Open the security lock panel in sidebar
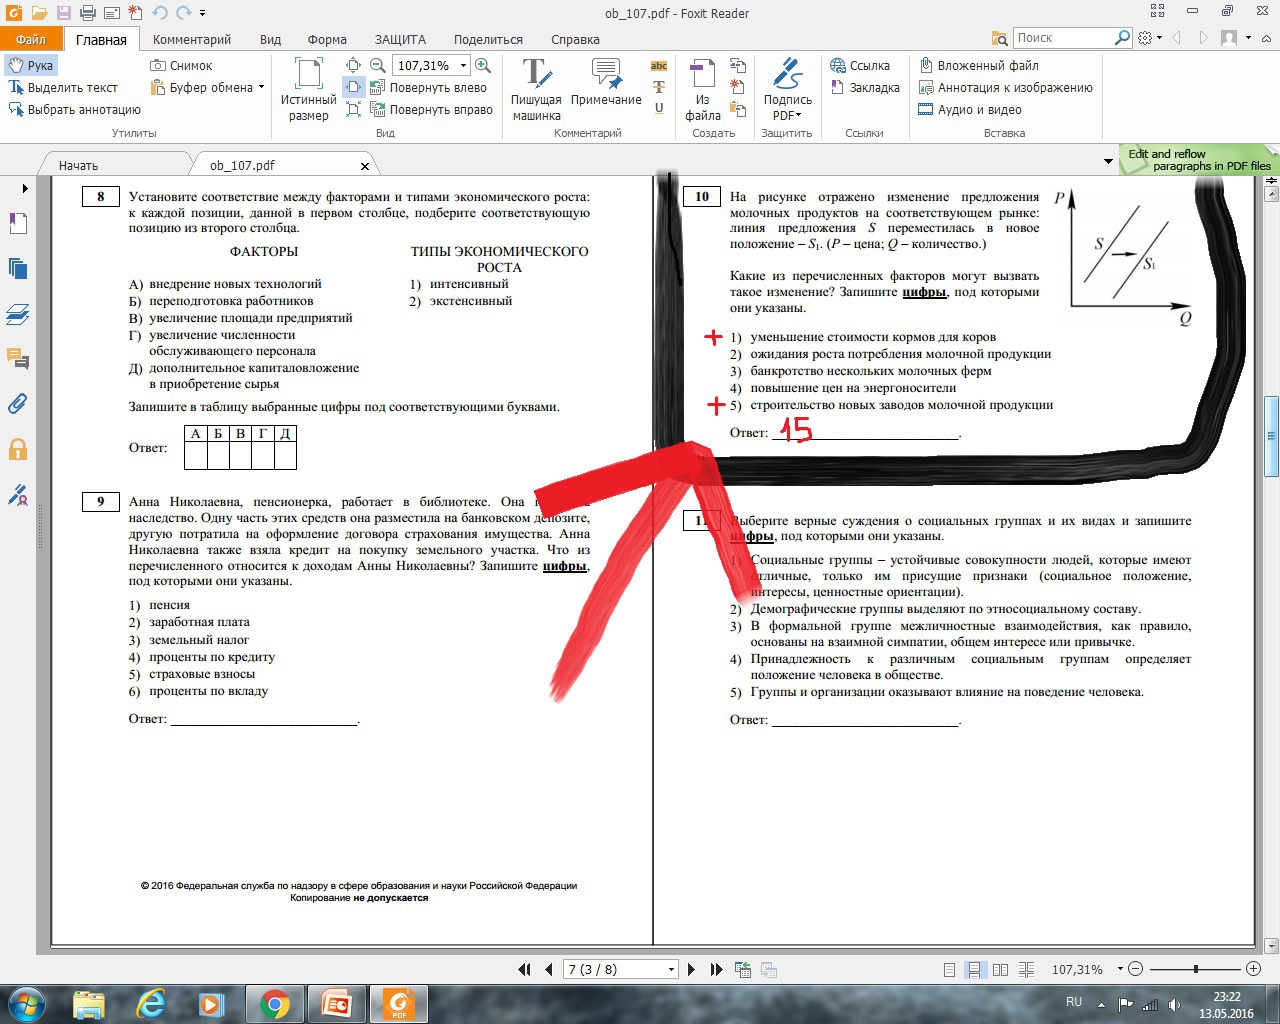This screenshot has height=1024, width=1280. click(17, 449)
